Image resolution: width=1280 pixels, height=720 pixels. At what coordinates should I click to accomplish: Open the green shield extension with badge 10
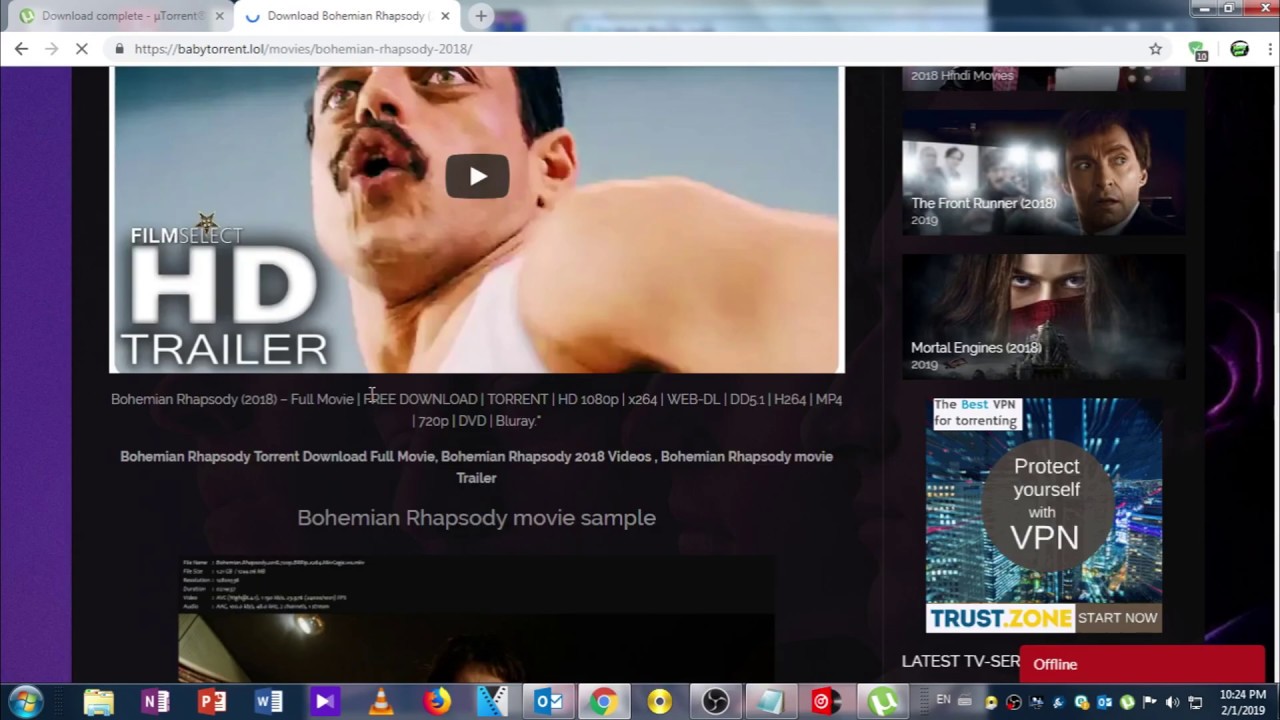point(1197,50)
